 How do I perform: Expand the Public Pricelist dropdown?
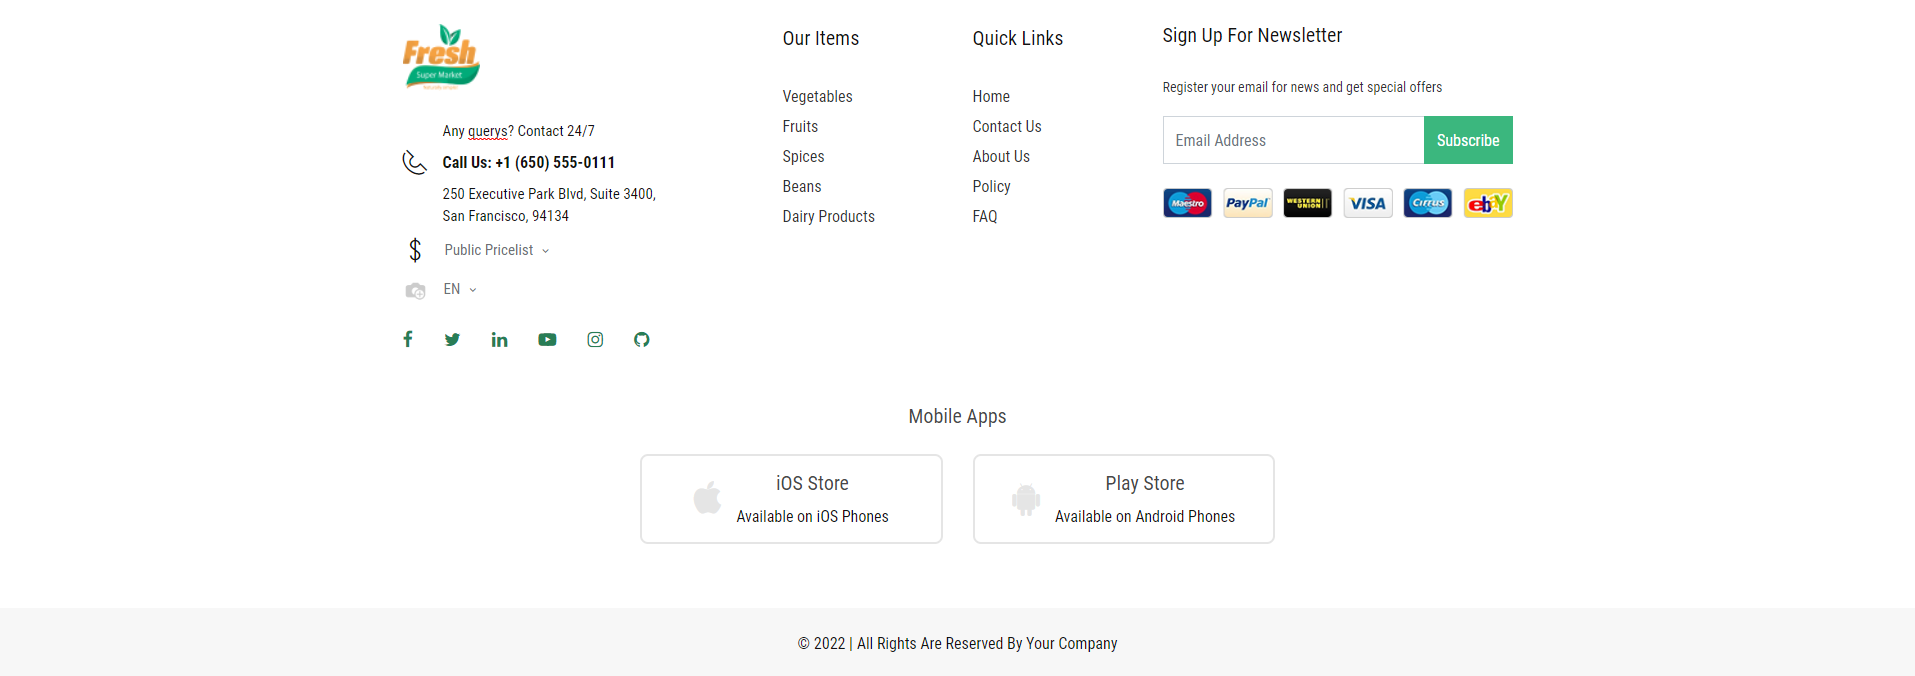497,250
